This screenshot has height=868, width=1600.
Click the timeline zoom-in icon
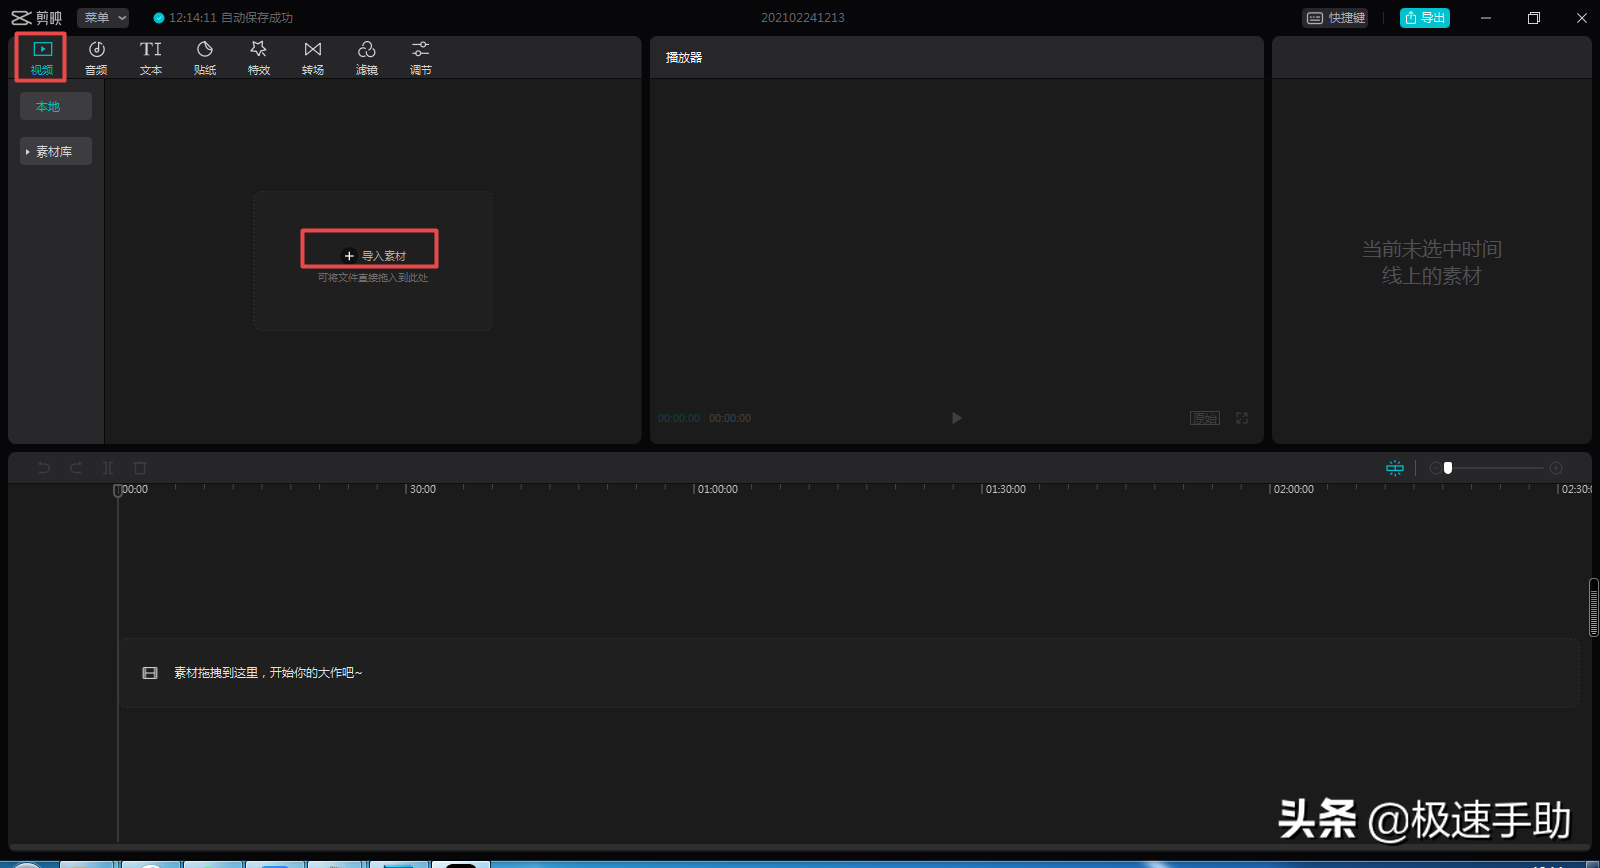click(x=1556, y=468)
